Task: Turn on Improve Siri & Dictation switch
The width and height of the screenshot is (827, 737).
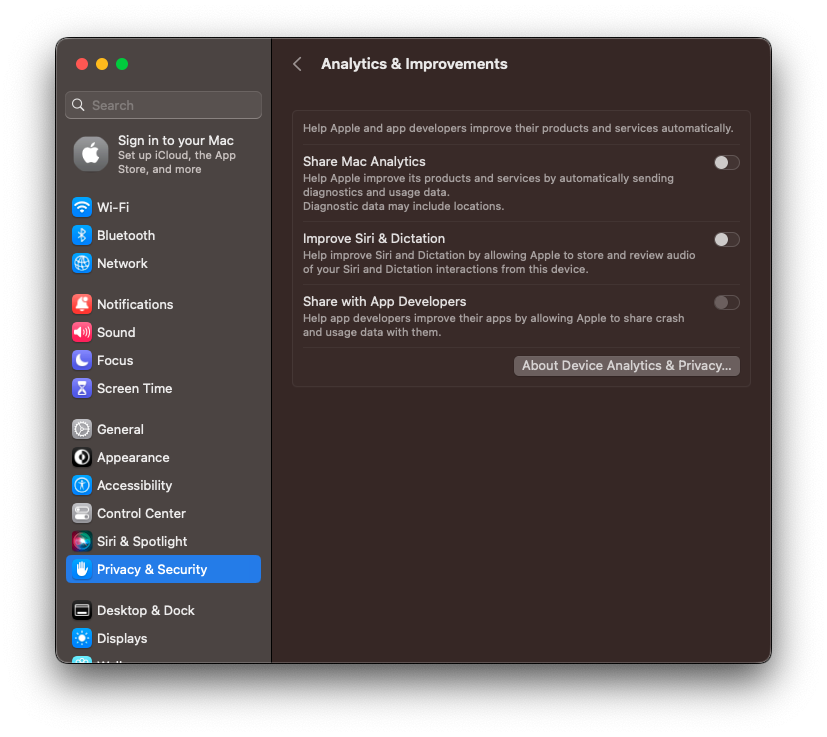Action: point(726,240)
